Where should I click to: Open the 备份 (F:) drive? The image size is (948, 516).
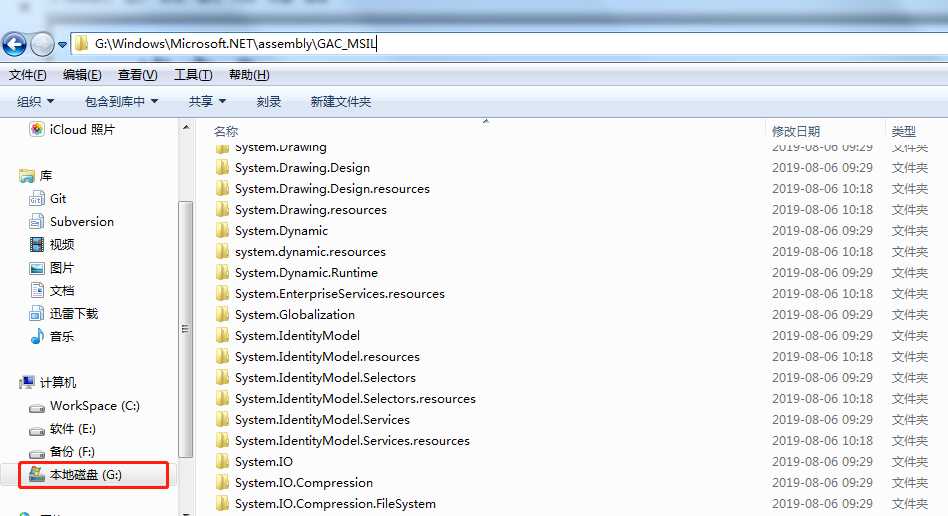(x=62, y=451)
